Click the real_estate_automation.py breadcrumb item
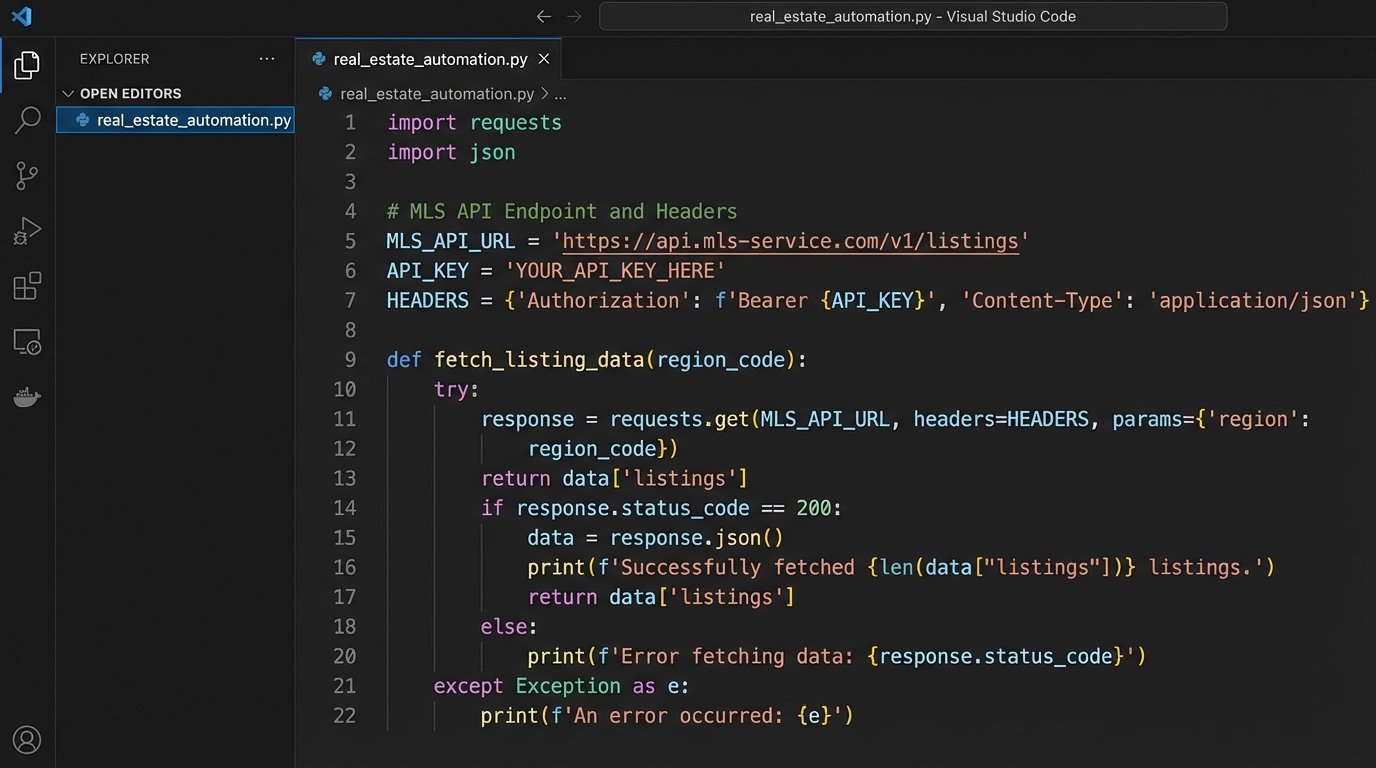This screenshot has height=768, width=1376. (437, 94)
